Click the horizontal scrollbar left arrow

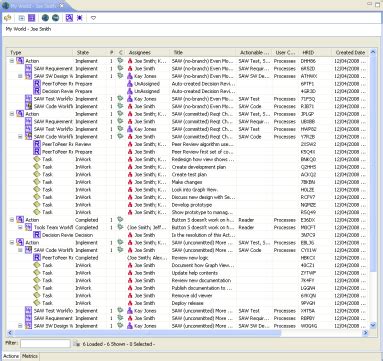(10, 333)
